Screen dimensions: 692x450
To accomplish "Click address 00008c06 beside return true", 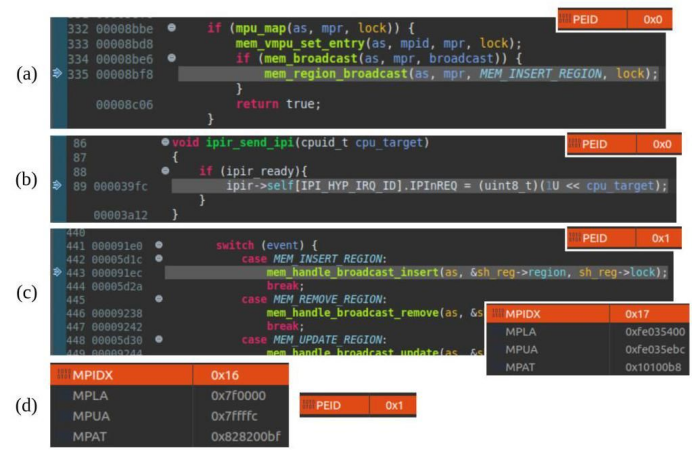I will tap(124, 105).
